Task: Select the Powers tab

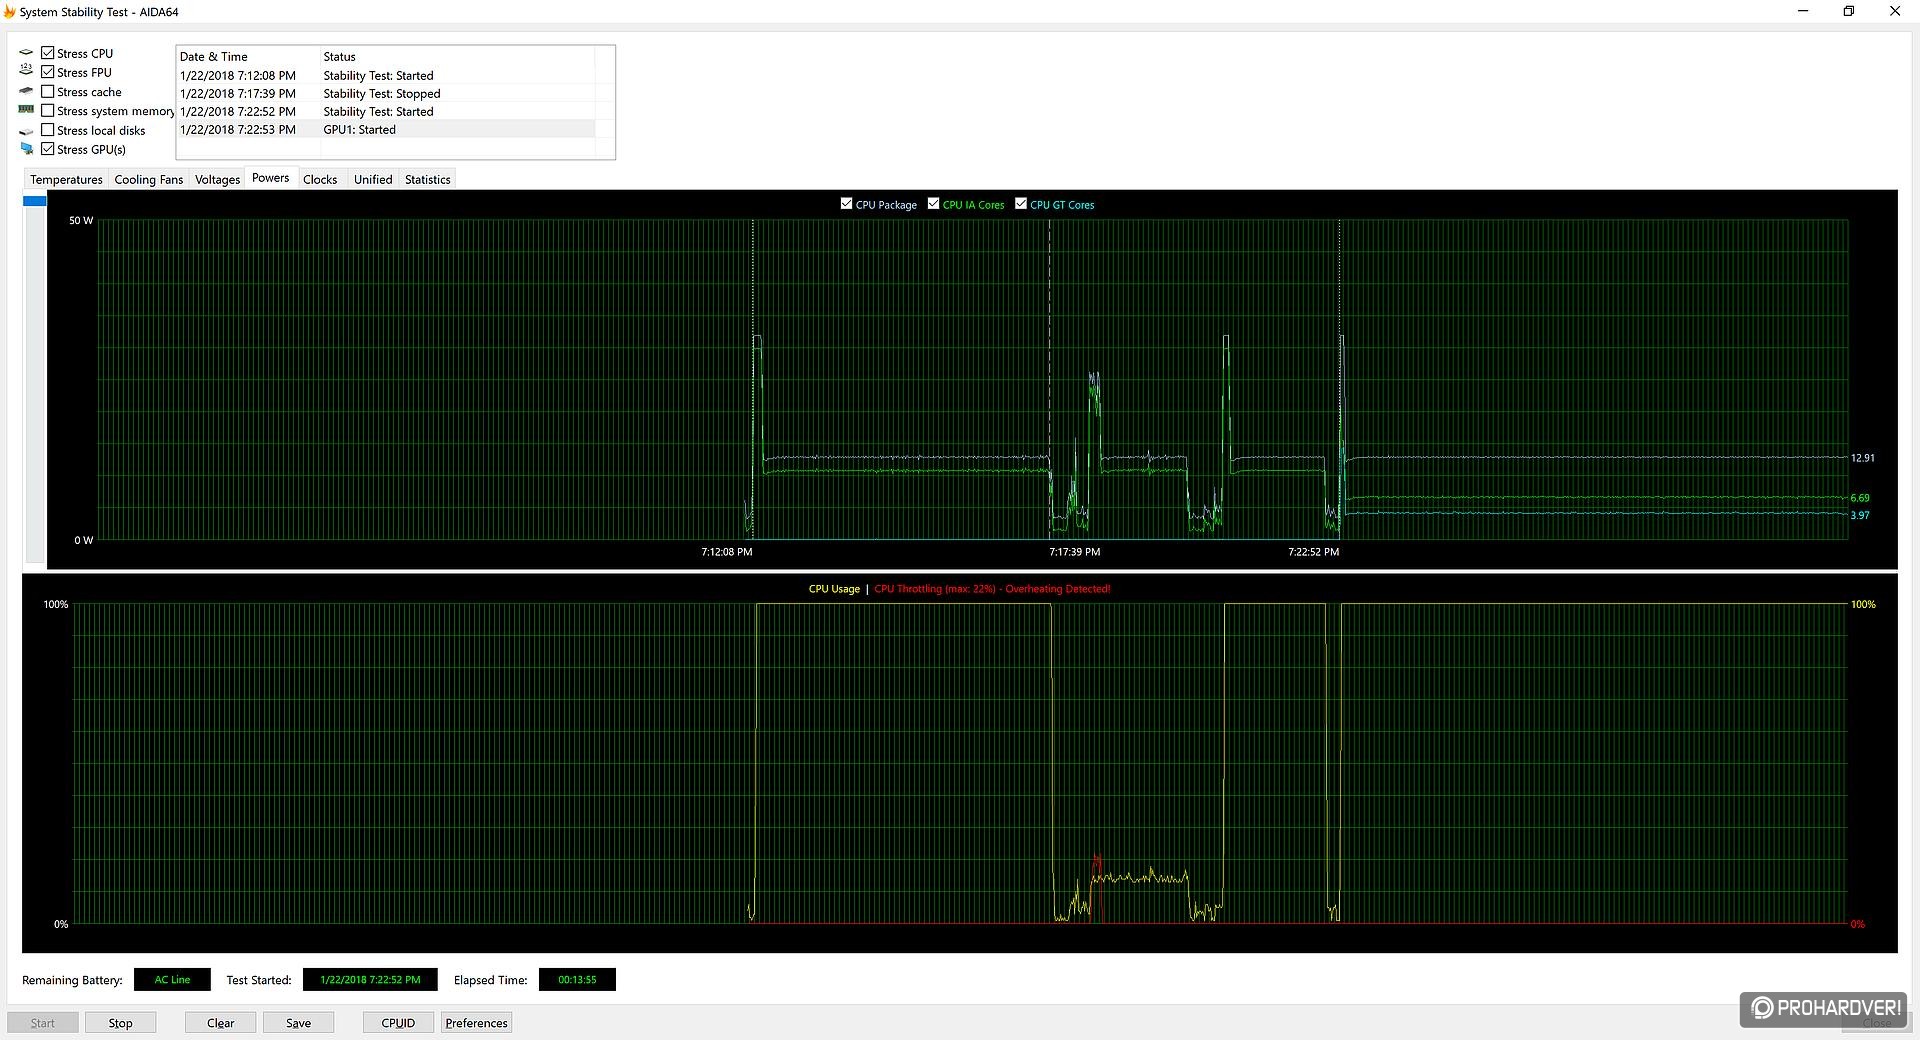Action: coord(271,178)
